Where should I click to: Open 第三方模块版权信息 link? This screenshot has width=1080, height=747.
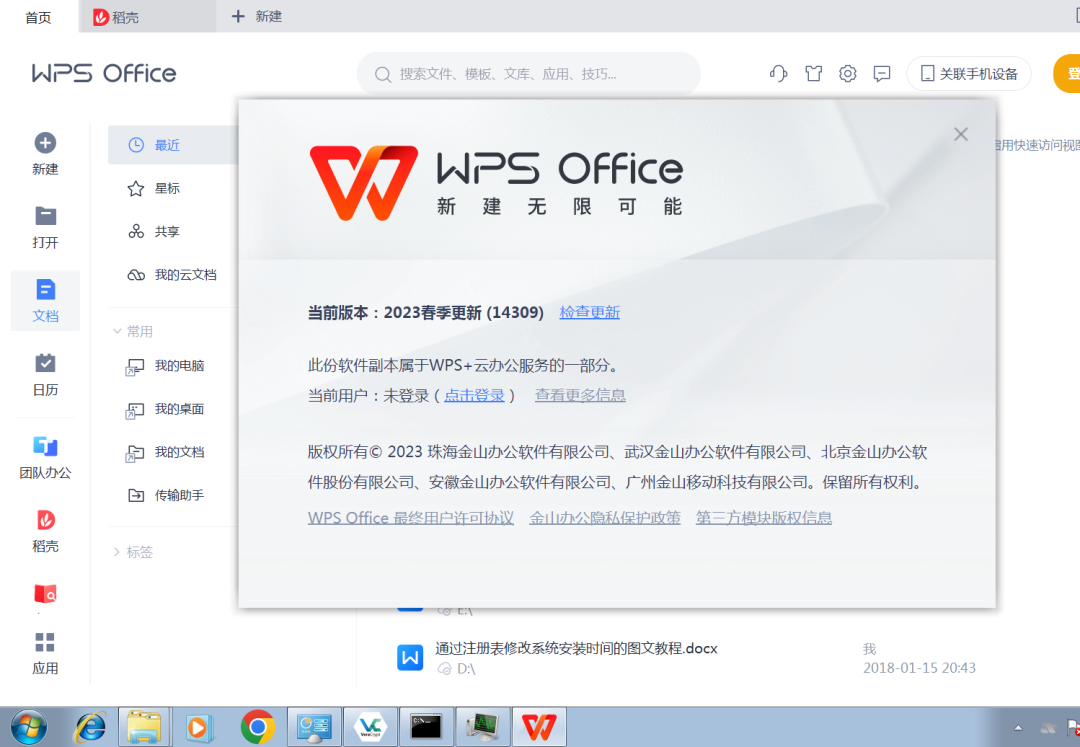(764, 518)
